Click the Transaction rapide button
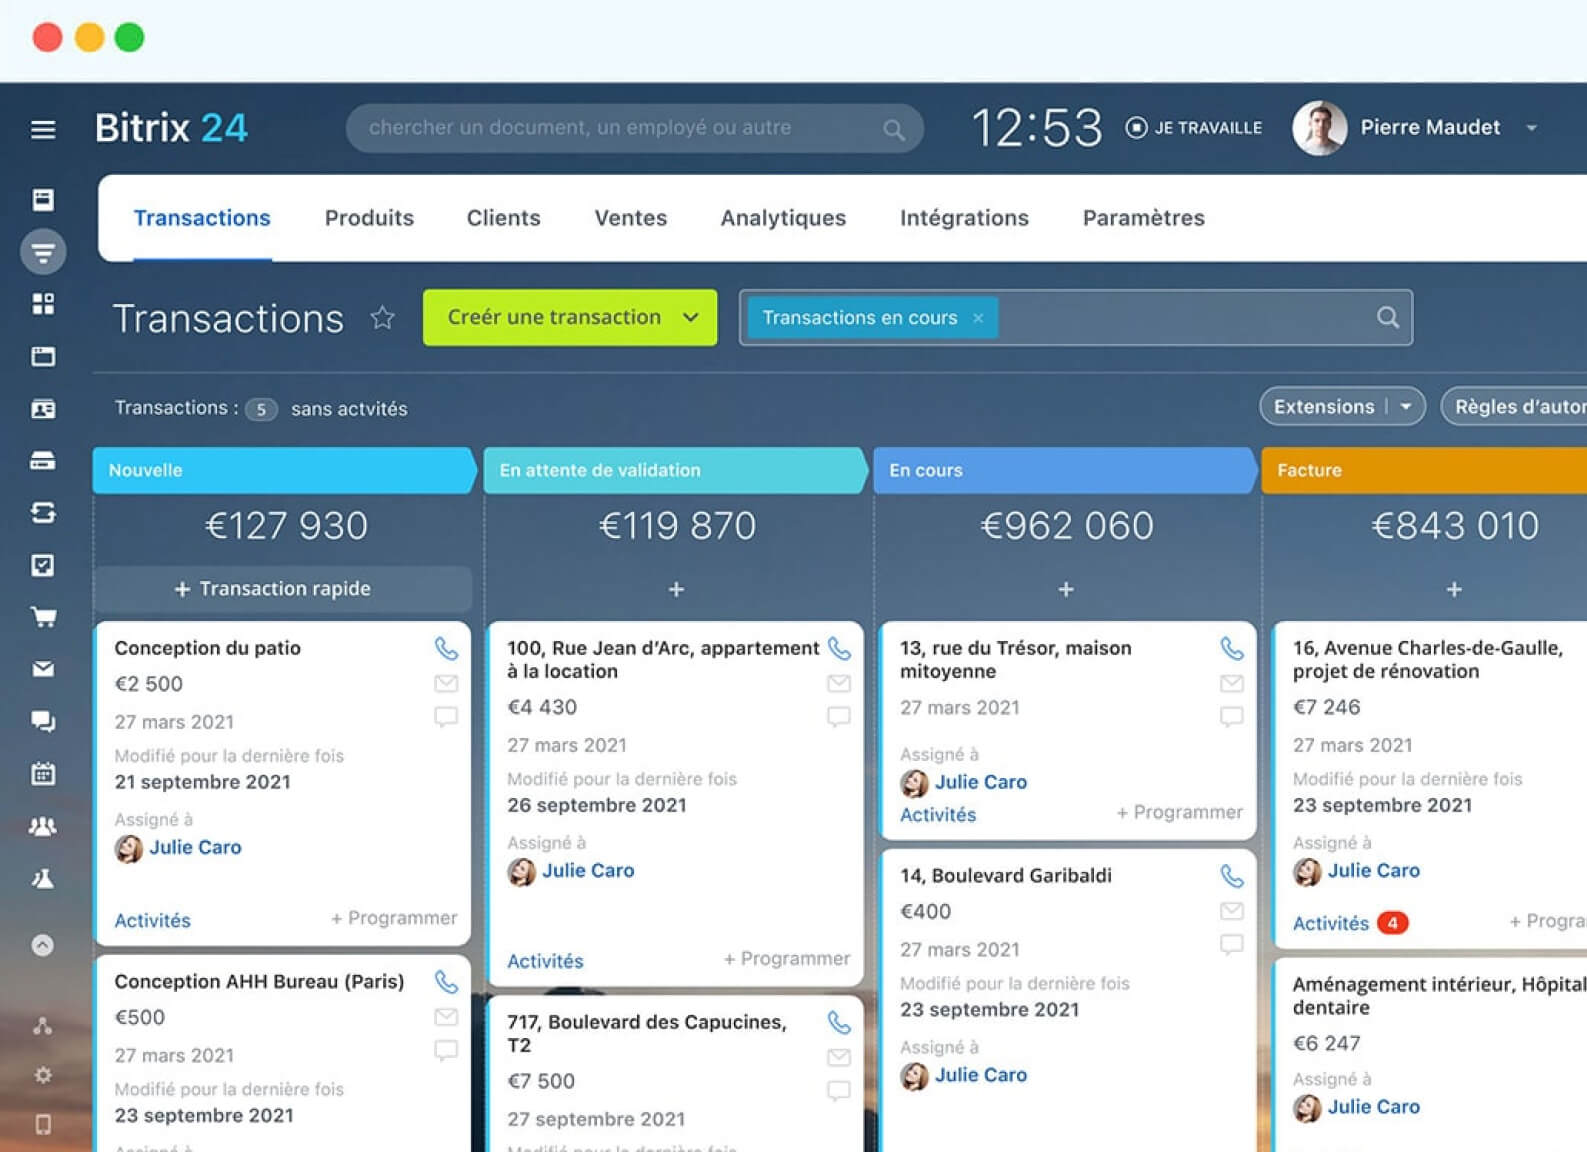The height and width of the screenshot is (1152, 1587). coord(283,589)
